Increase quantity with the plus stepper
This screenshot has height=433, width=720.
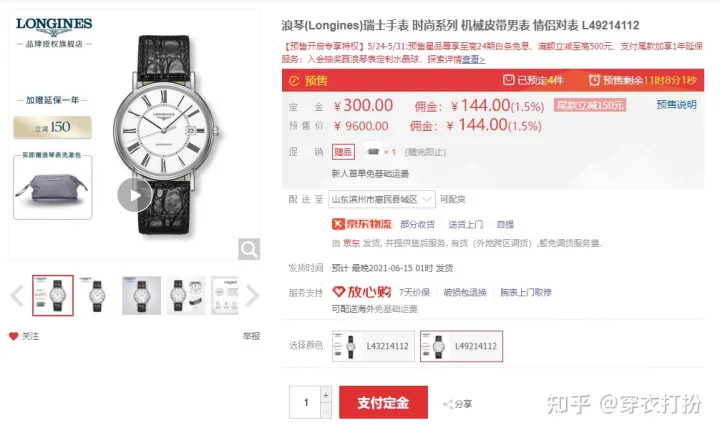click(x=326, y=395)
